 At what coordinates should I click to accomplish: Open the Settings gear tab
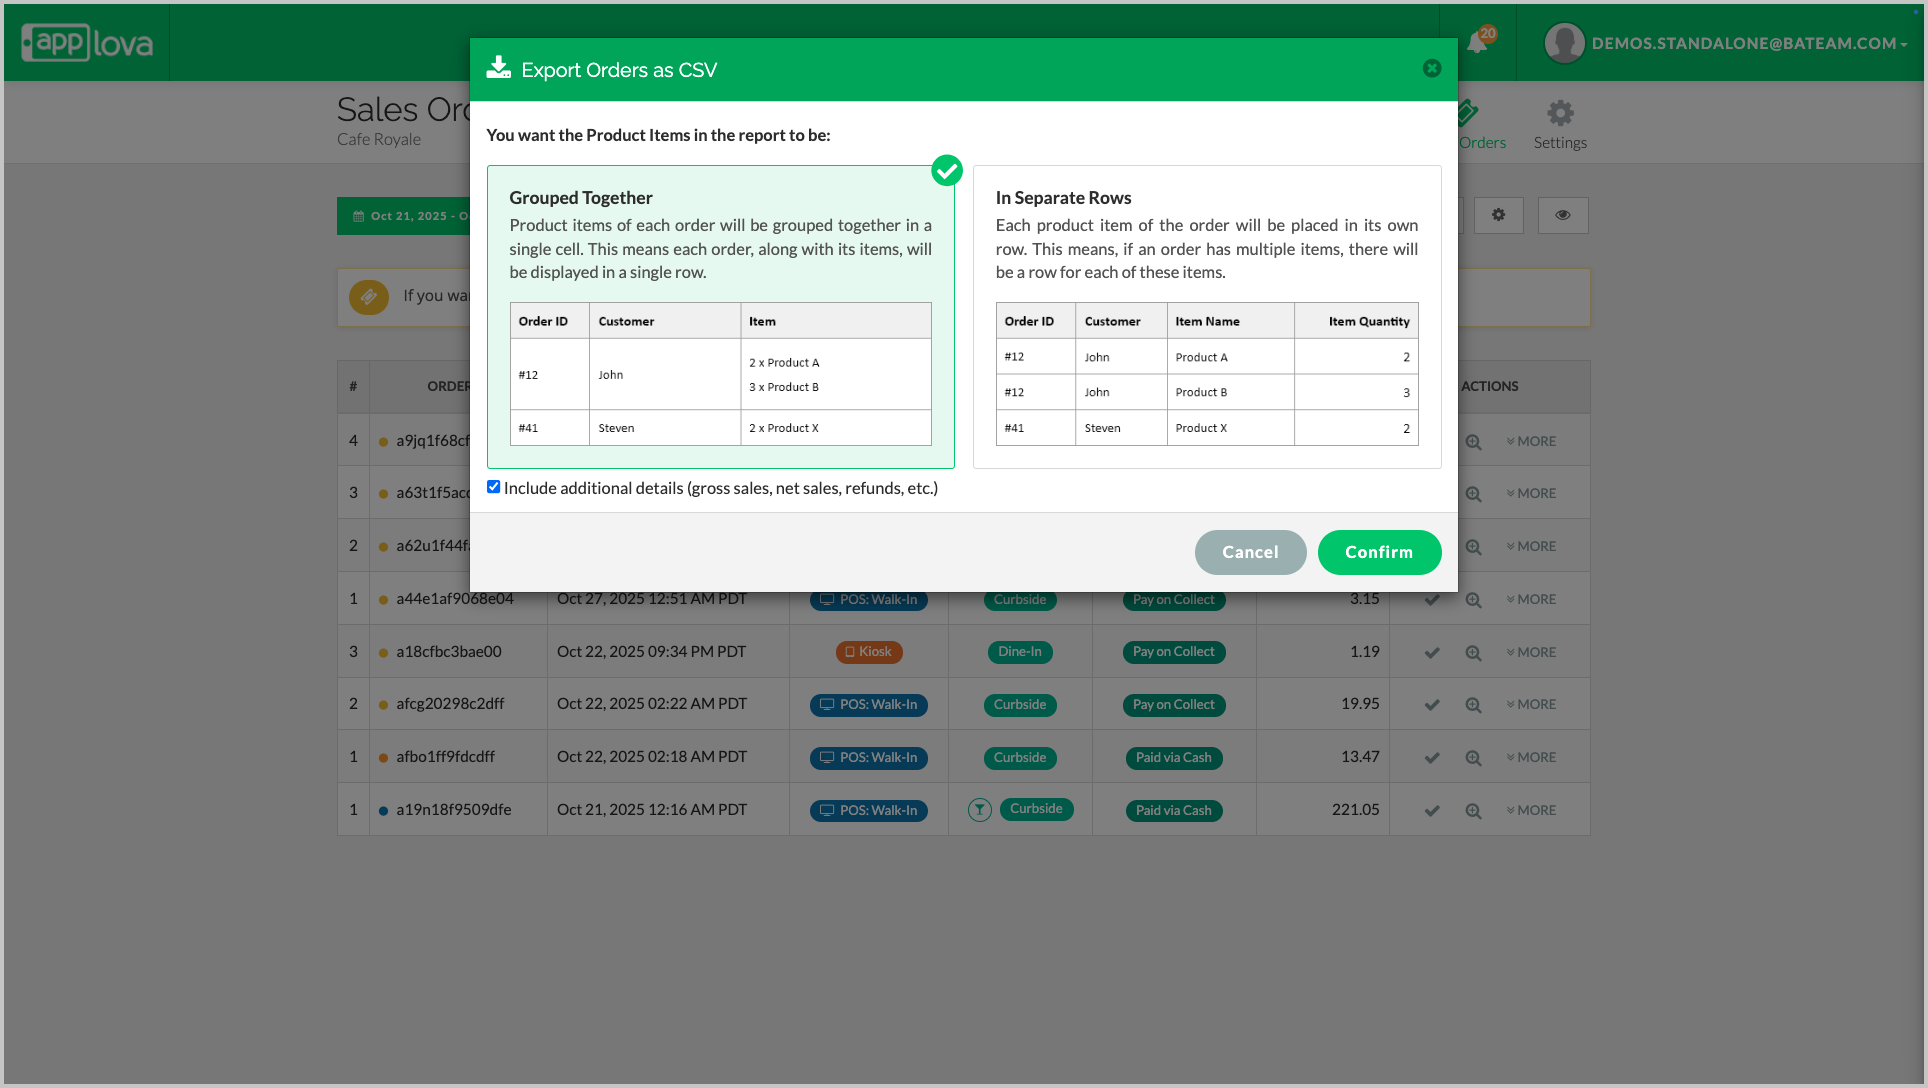tap(1560, 124)
